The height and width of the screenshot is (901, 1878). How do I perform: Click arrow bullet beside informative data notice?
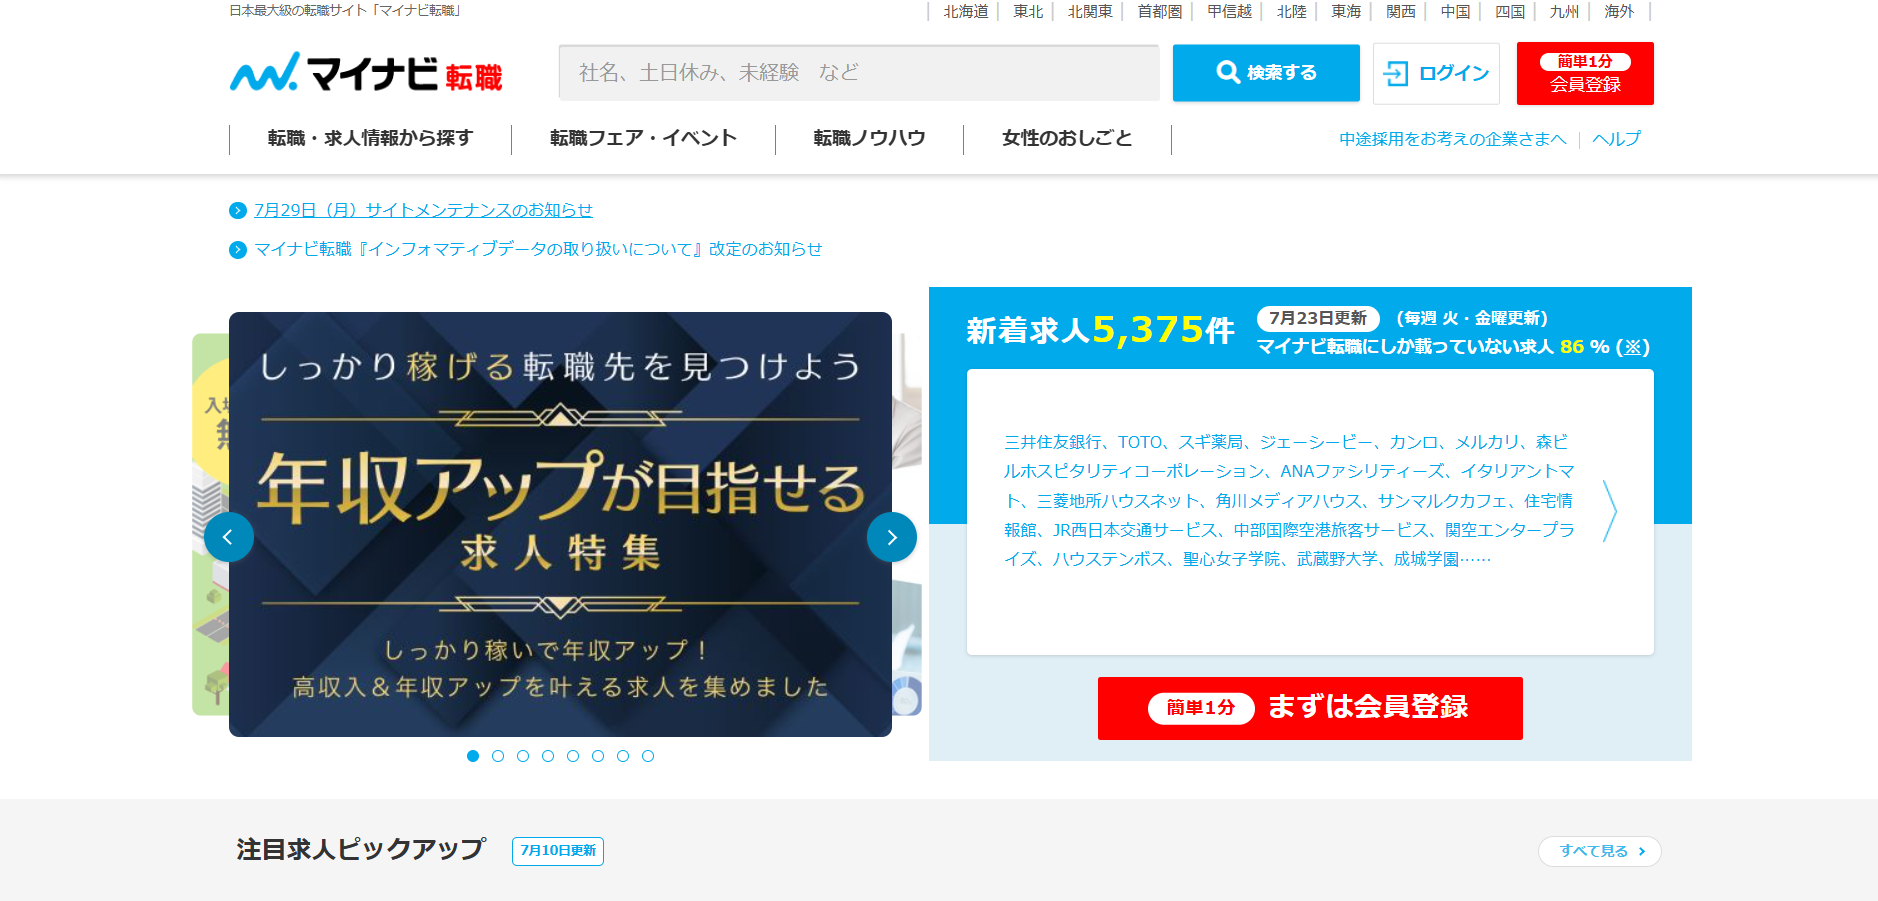[238, 250]
